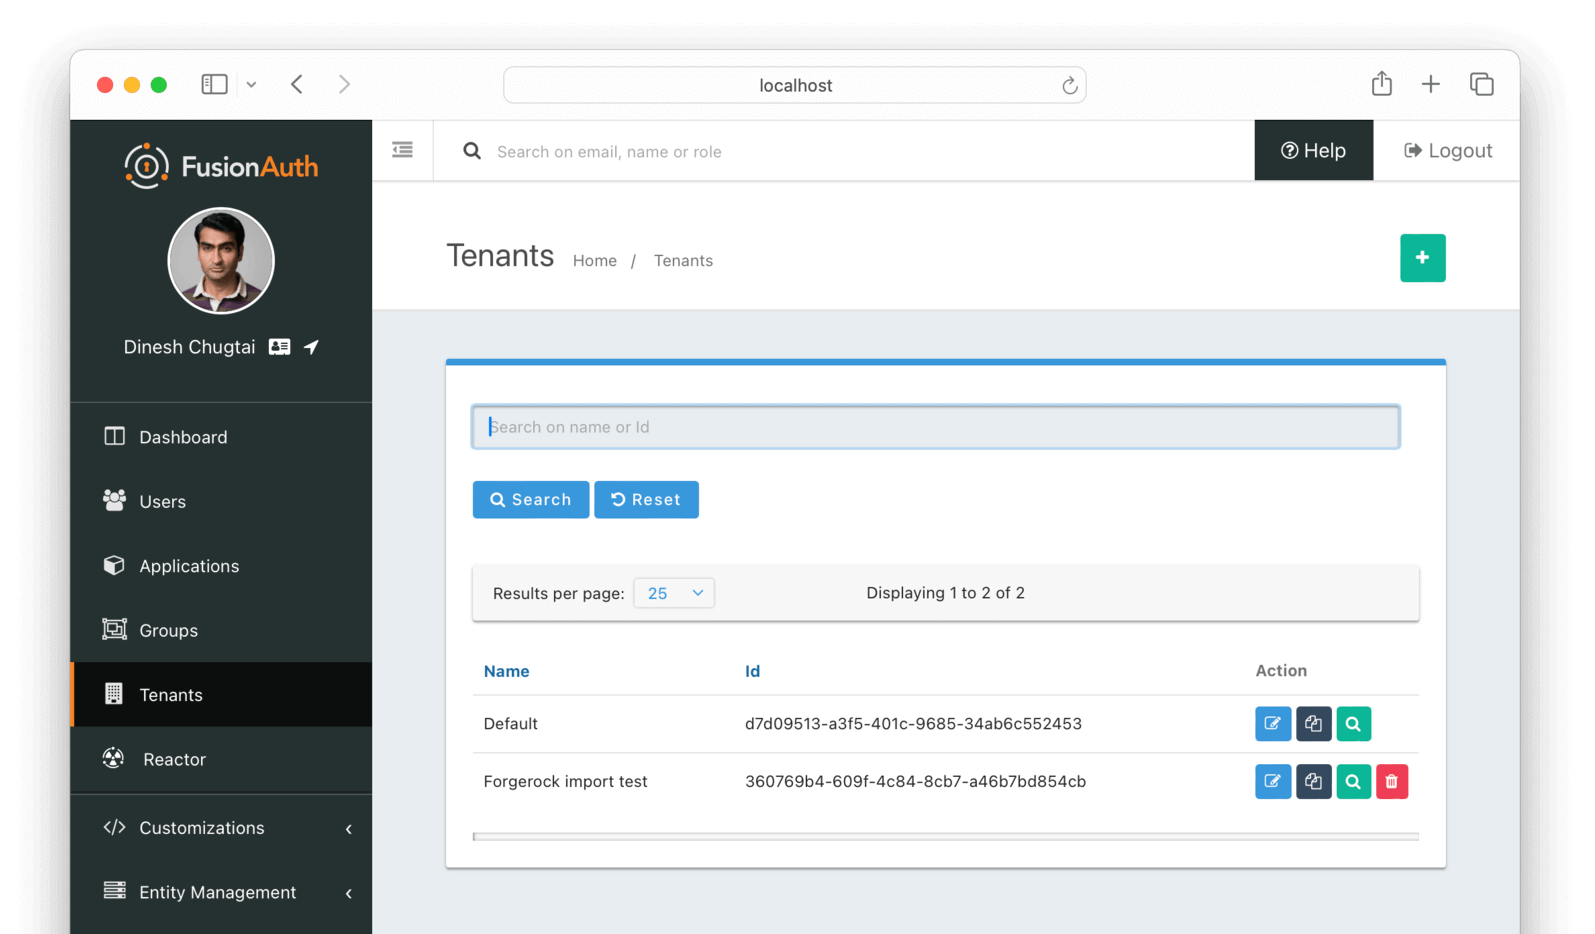Expand the Entity Management submenu

coord(221,892)
